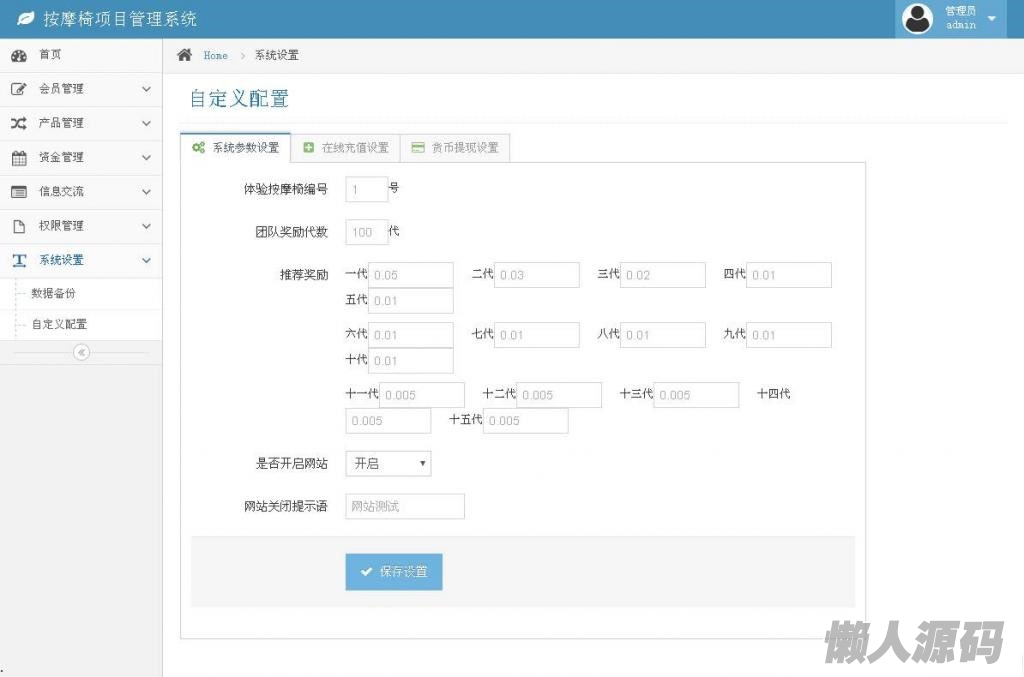Viewport: 1024px width, 677px height.
Task: Click the Home breadcrumb link
Action: pos(215,56)
